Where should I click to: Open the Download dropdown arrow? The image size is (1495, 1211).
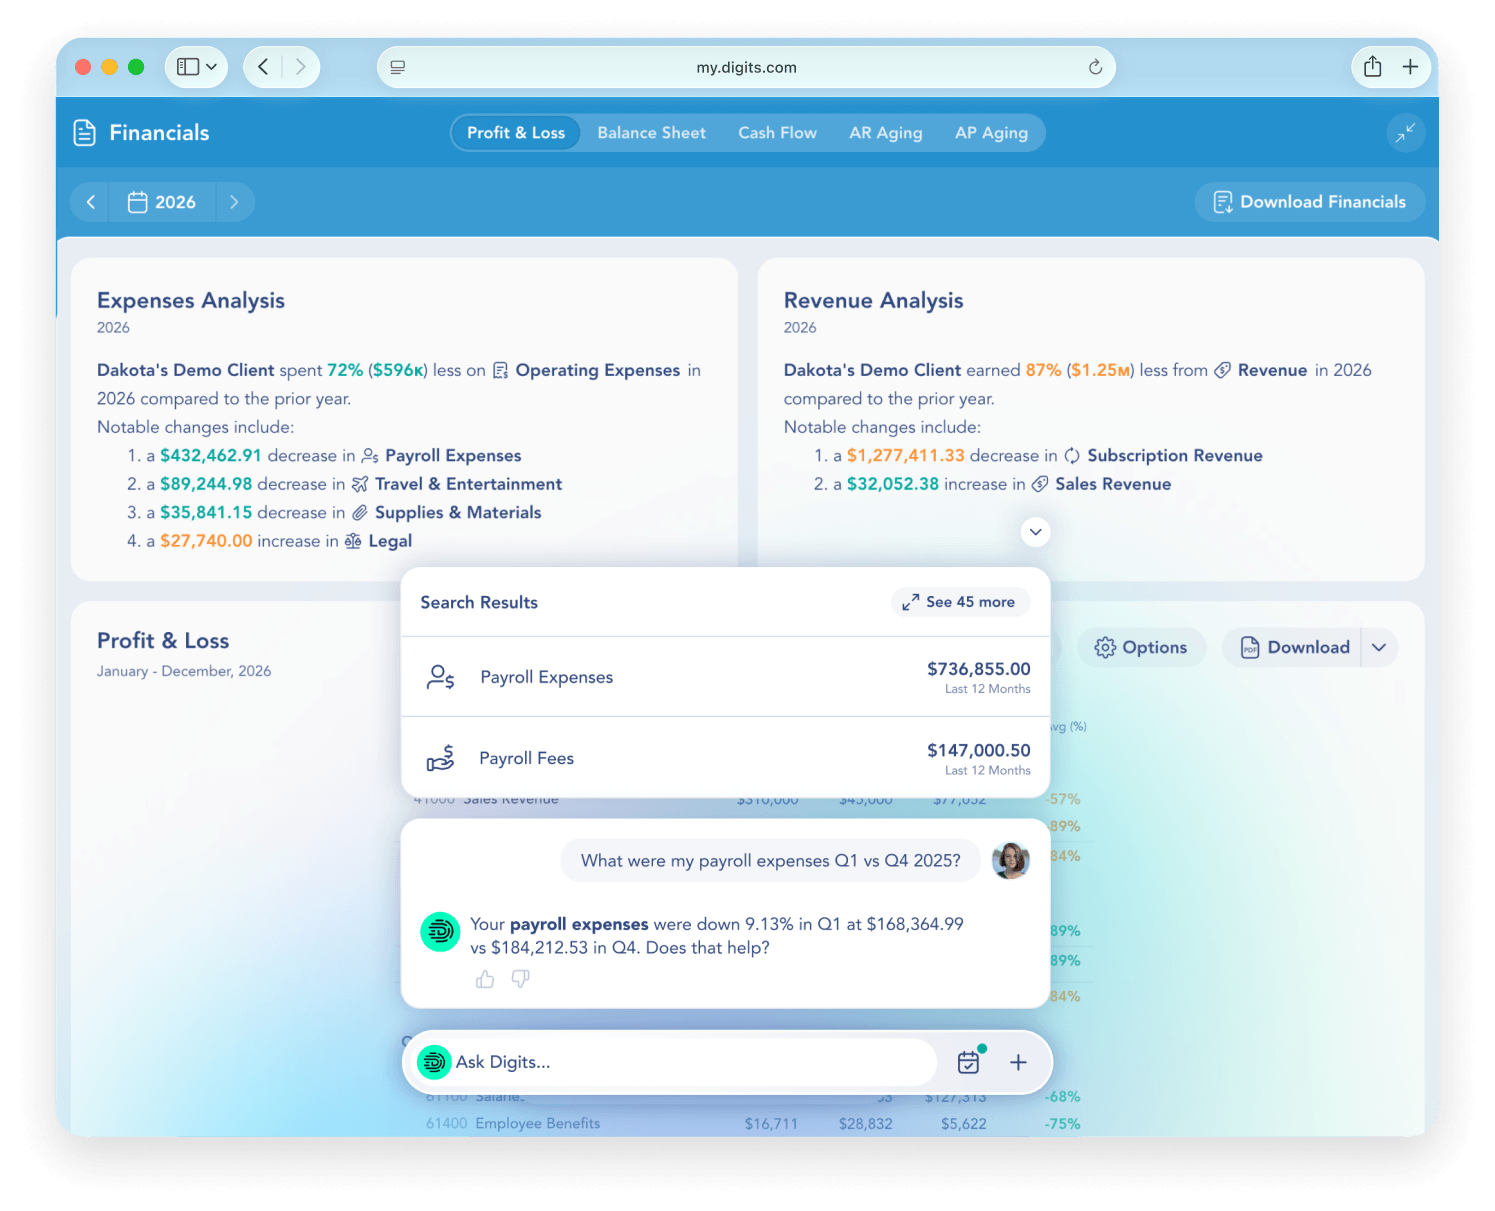pos(1379,648)
